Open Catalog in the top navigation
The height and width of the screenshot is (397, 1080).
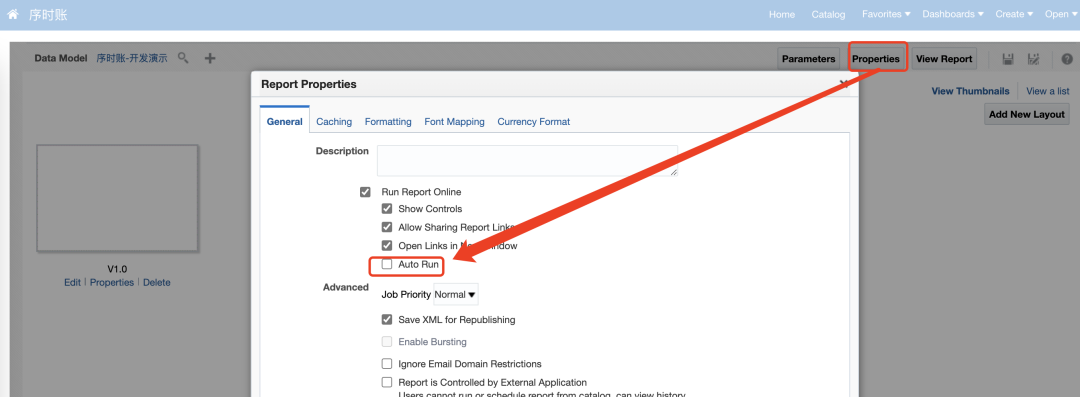click(x=828, y=14)
